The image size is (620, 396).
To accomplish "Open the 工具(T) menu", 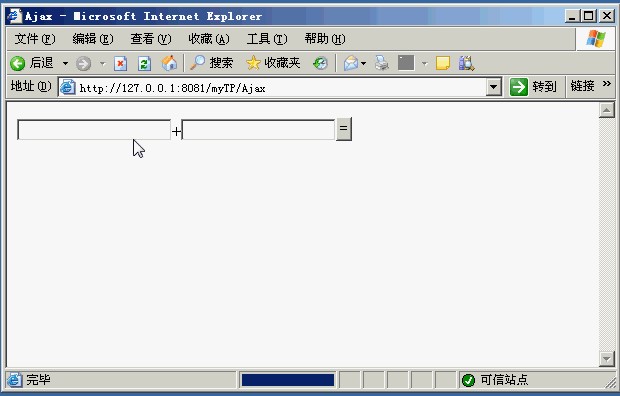I will [x=267, y=39].
